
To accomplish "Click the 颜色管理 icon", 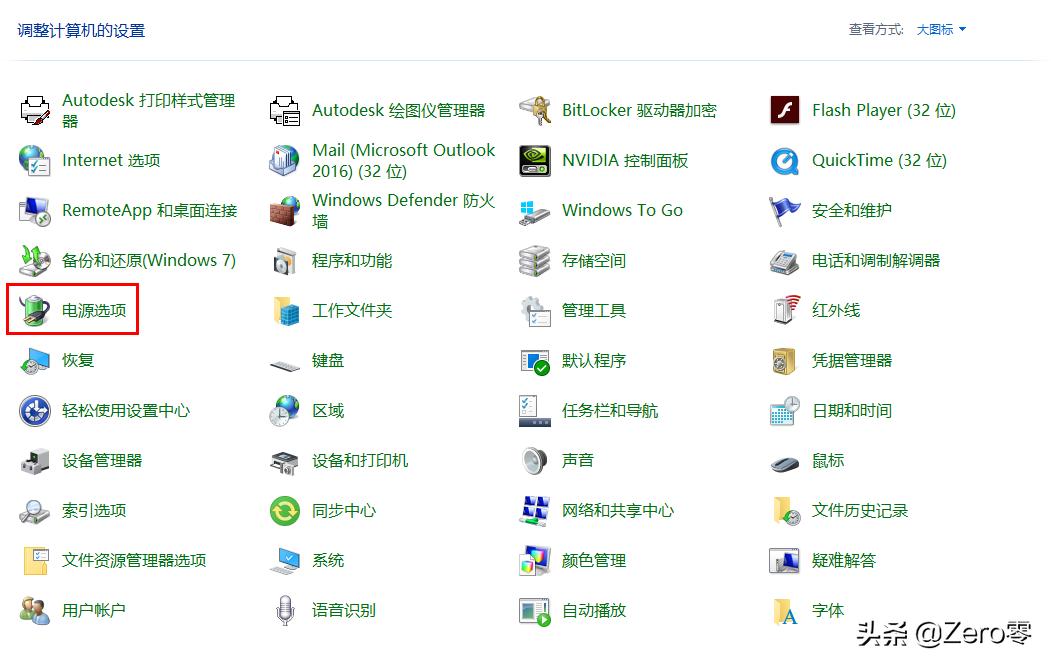I will (535, 560).
